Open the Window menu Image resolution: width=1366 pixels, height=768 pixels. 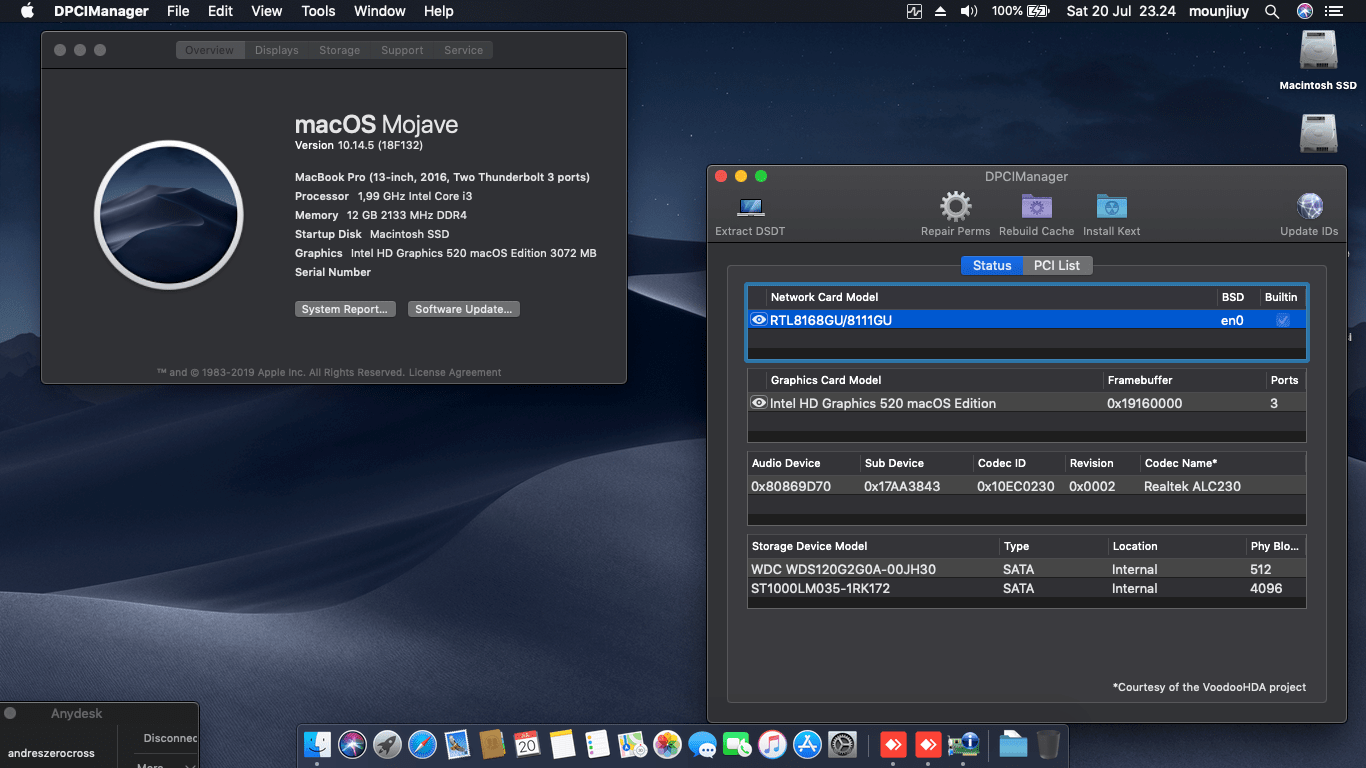point(380,11)
